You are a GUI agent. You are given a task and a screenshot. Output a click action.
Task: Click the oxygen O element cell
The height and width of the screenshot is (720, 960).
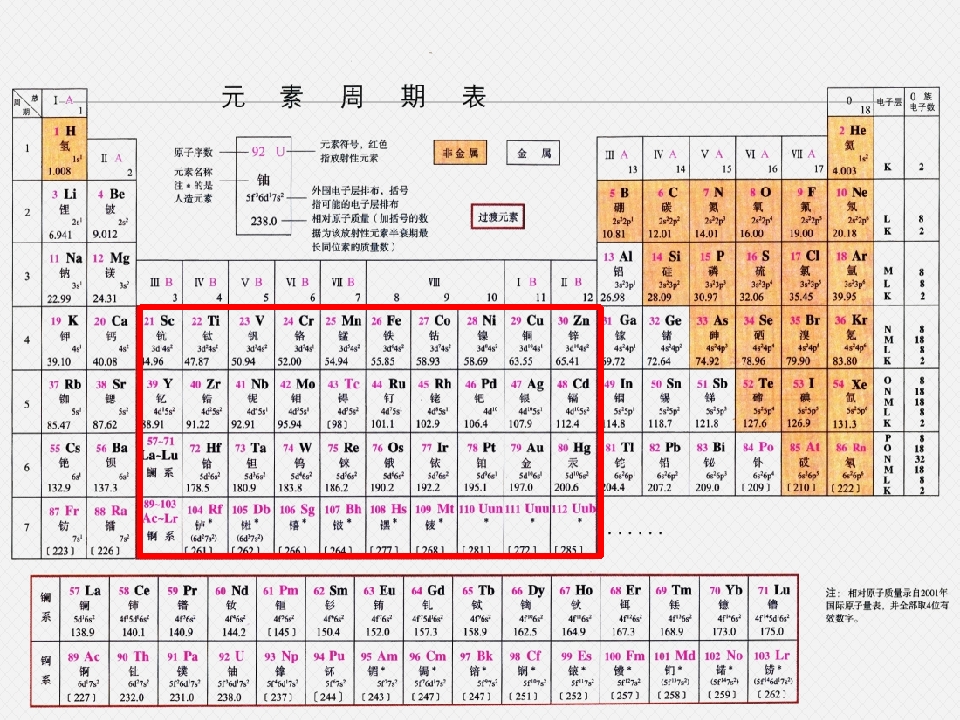[x=758, y=211]
